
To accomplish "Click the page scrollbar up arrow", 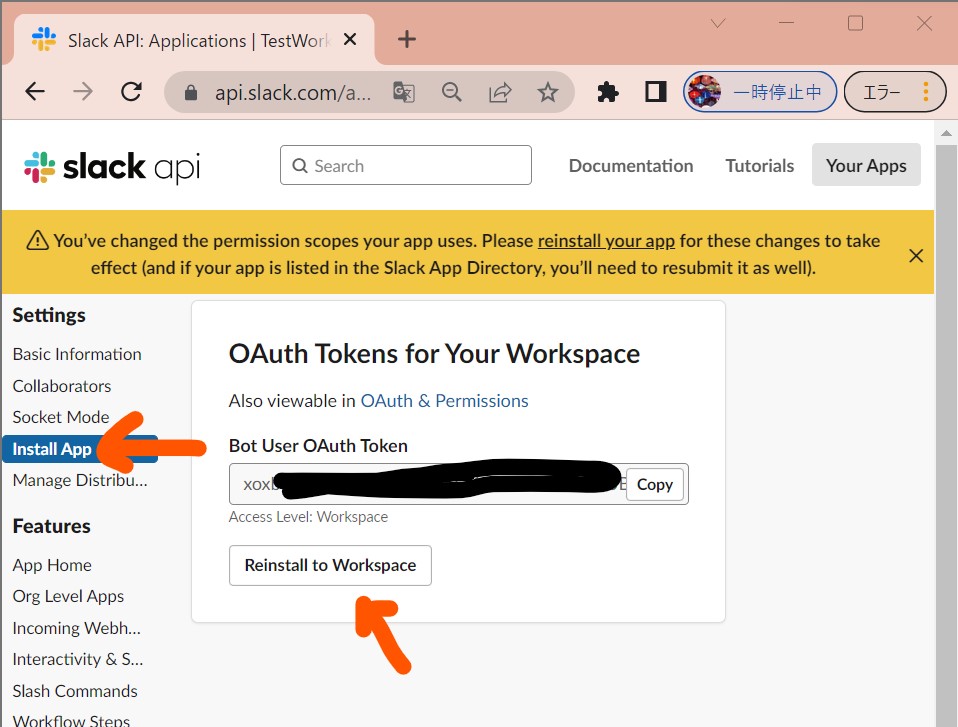I will pyautogui.click(x=946, y=133).
